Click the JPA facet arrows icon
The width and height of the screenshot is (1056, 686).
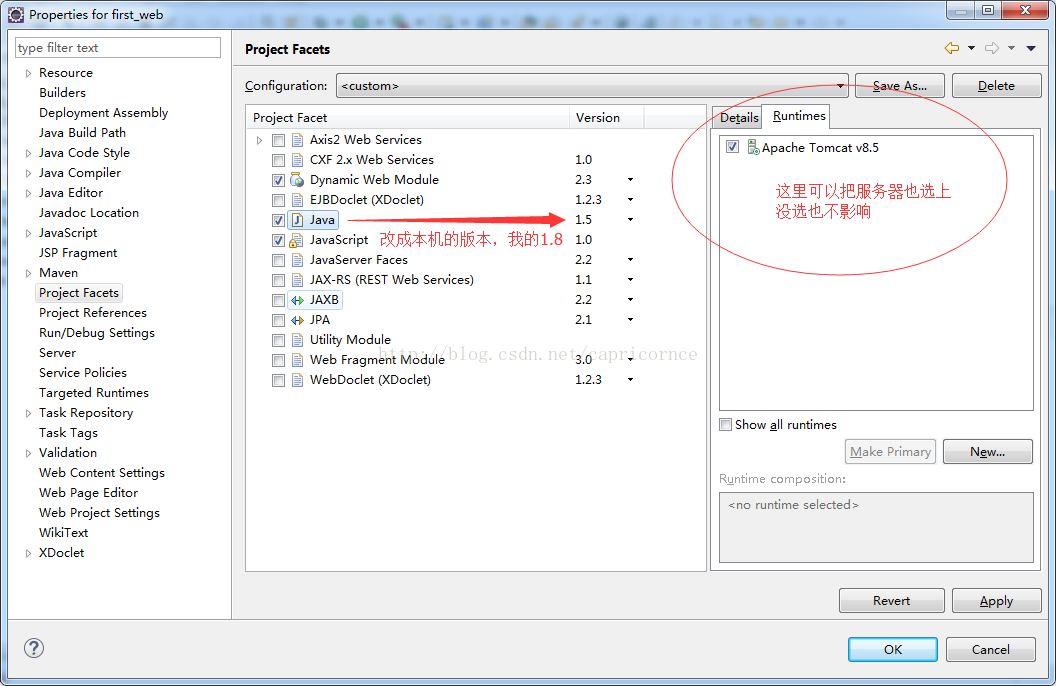pyautogui.click(x=297, y=320)
